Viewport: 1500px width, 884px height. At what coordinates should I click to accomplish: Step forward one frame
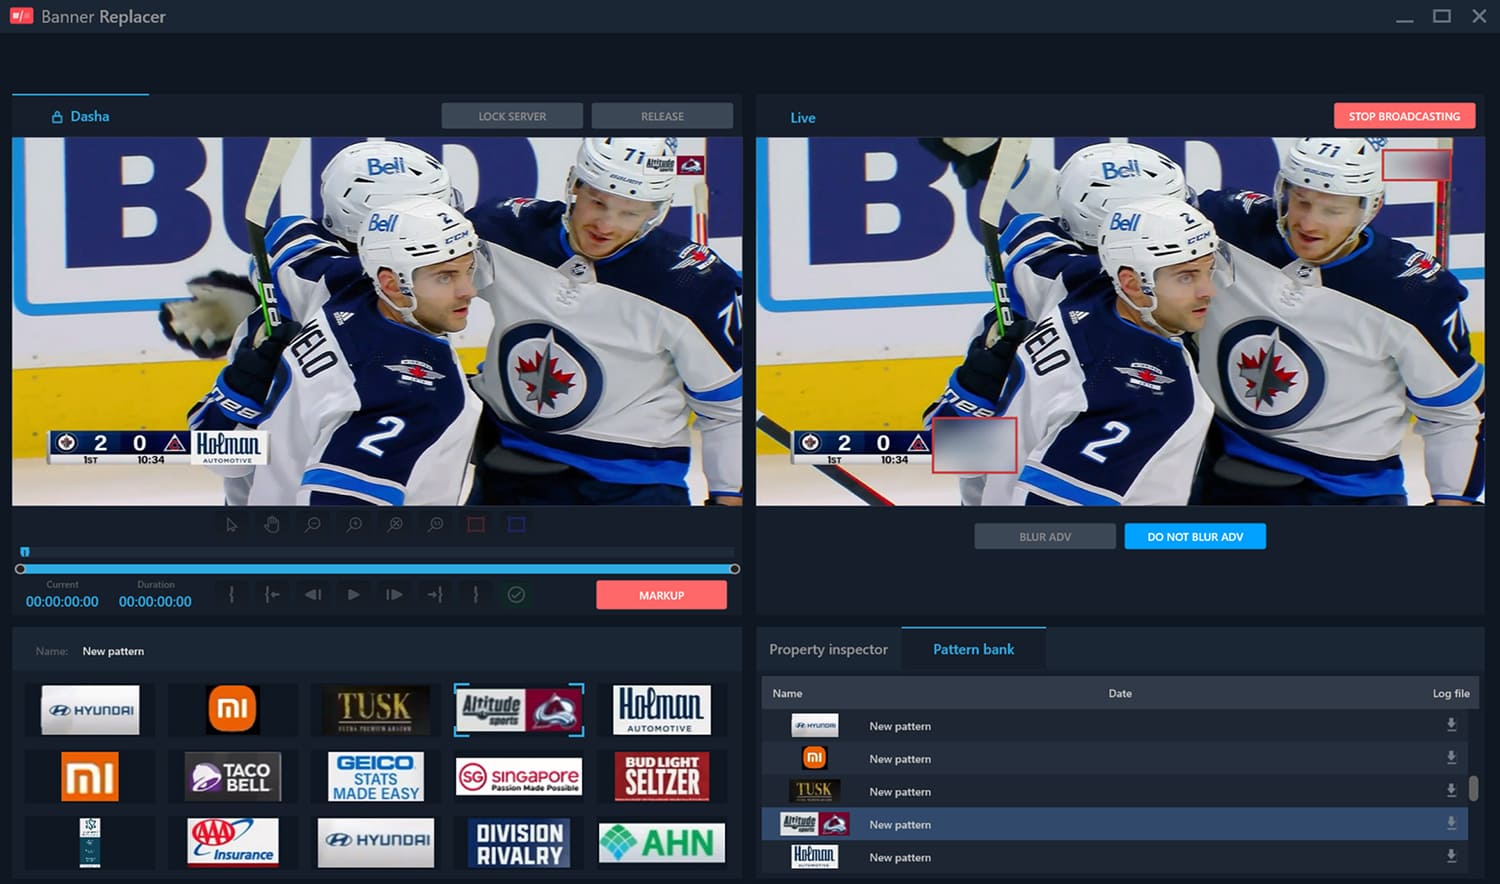(394, 594)
